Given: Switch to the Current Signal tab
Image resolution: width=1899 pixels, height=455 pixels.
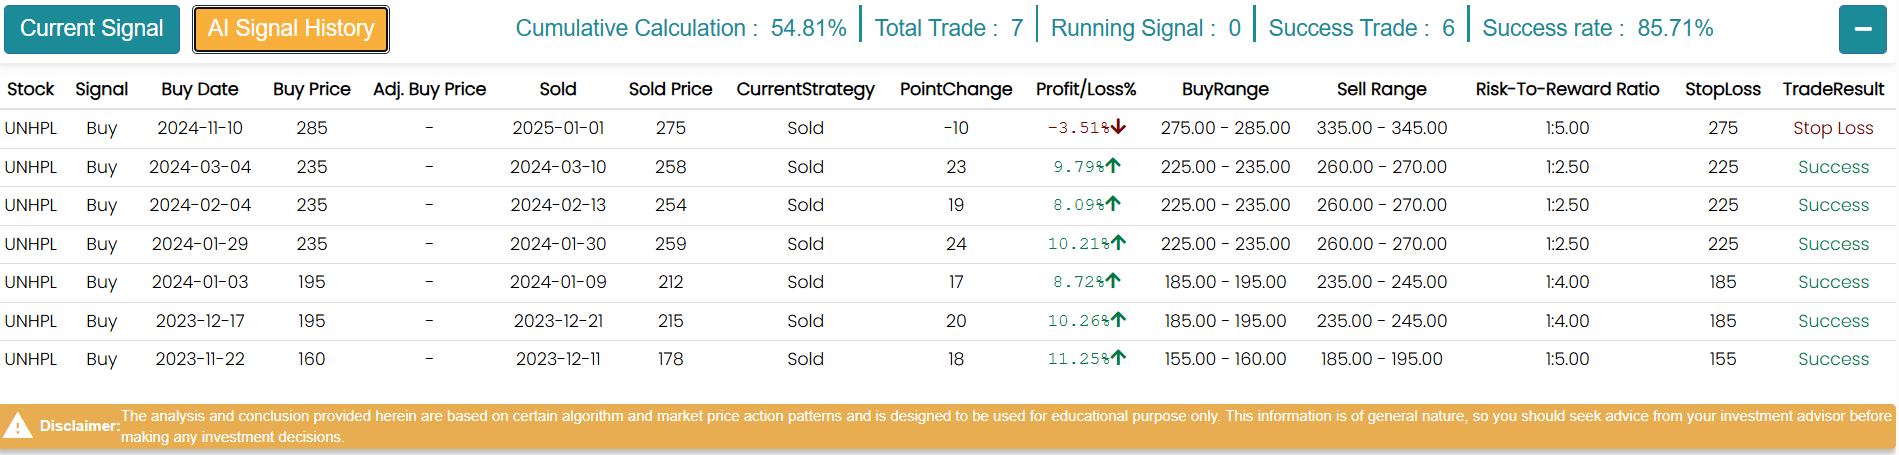Looking at the screenshot, I should pos(92,29).
